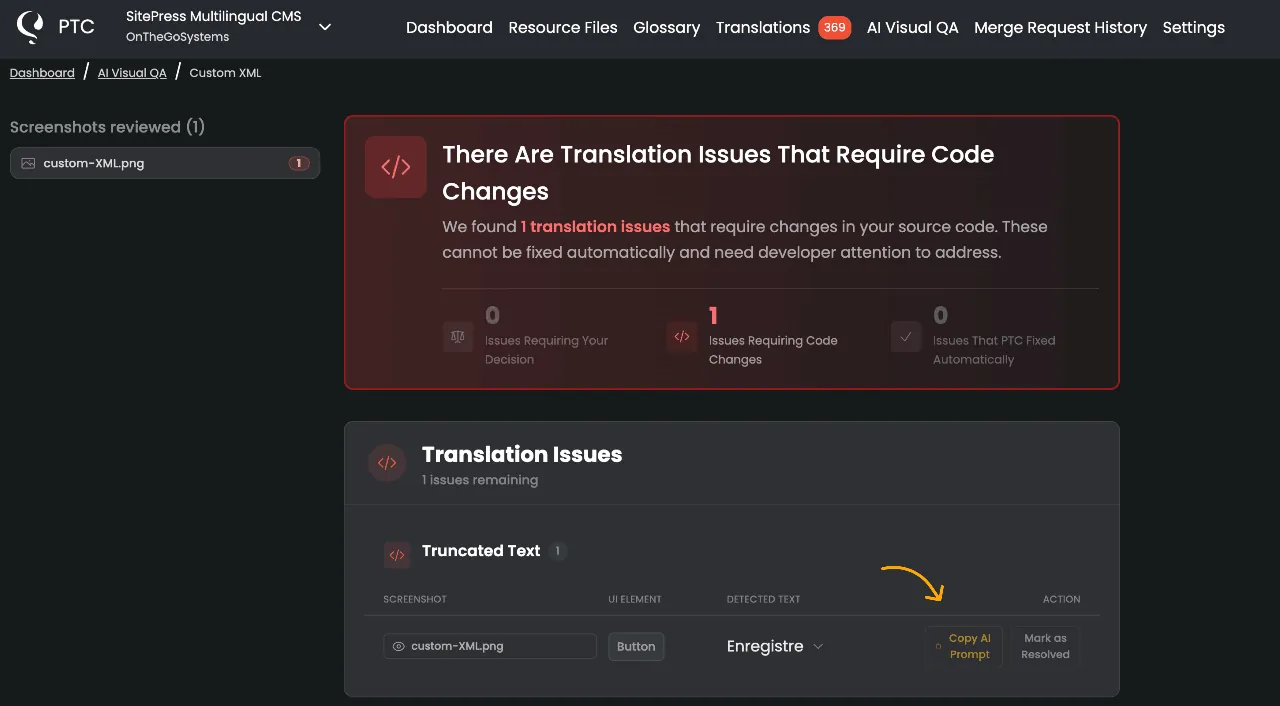Click the code icon for Issues Requiring Code Changes

coord(682,337)
